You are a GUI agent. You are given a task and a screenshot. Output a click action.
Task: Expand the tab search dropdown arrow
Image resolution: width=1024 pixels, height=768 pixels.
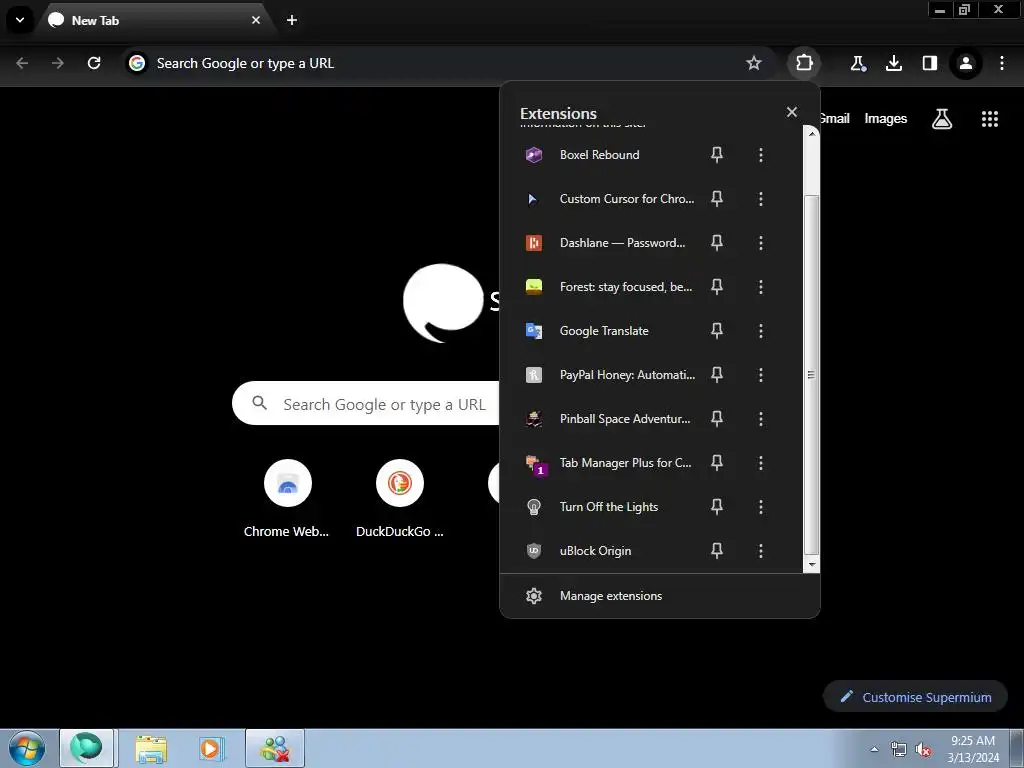[x=20, y=20]
